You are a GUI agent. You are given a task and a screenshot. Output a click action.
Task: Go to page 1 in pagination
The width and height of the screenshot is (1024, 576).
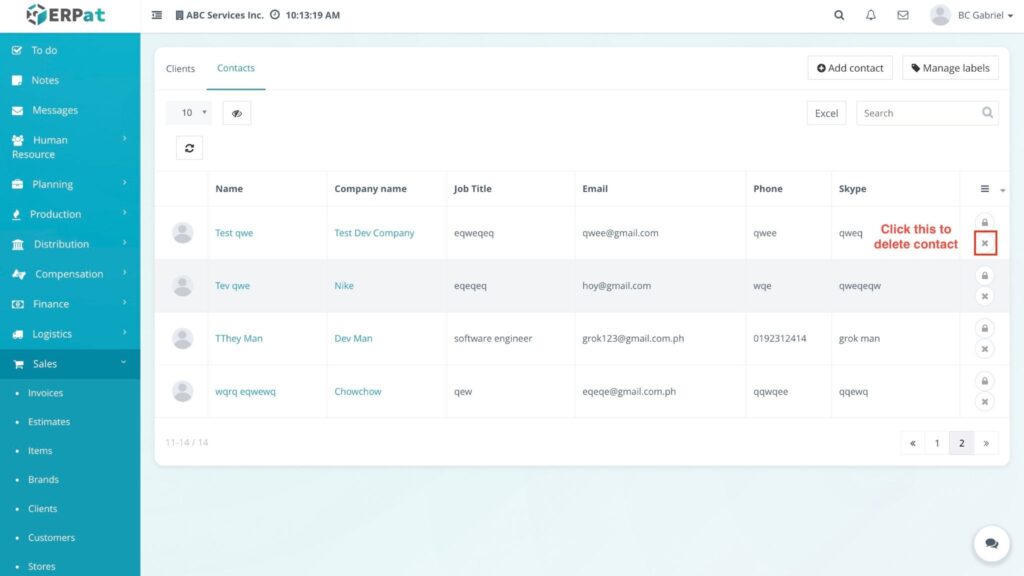937,443
